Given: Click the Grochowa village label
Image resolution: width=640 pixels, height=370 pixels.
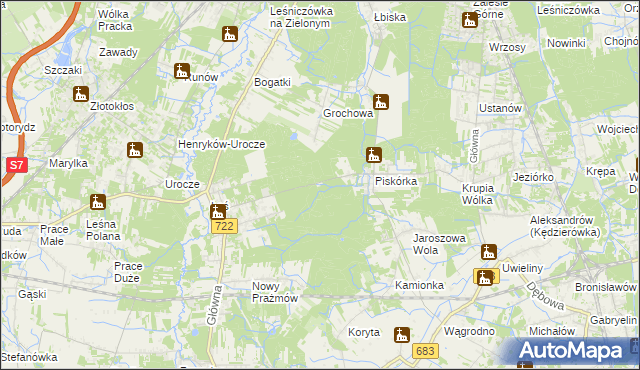Looking at the screenshot, I should coord(348,113).
